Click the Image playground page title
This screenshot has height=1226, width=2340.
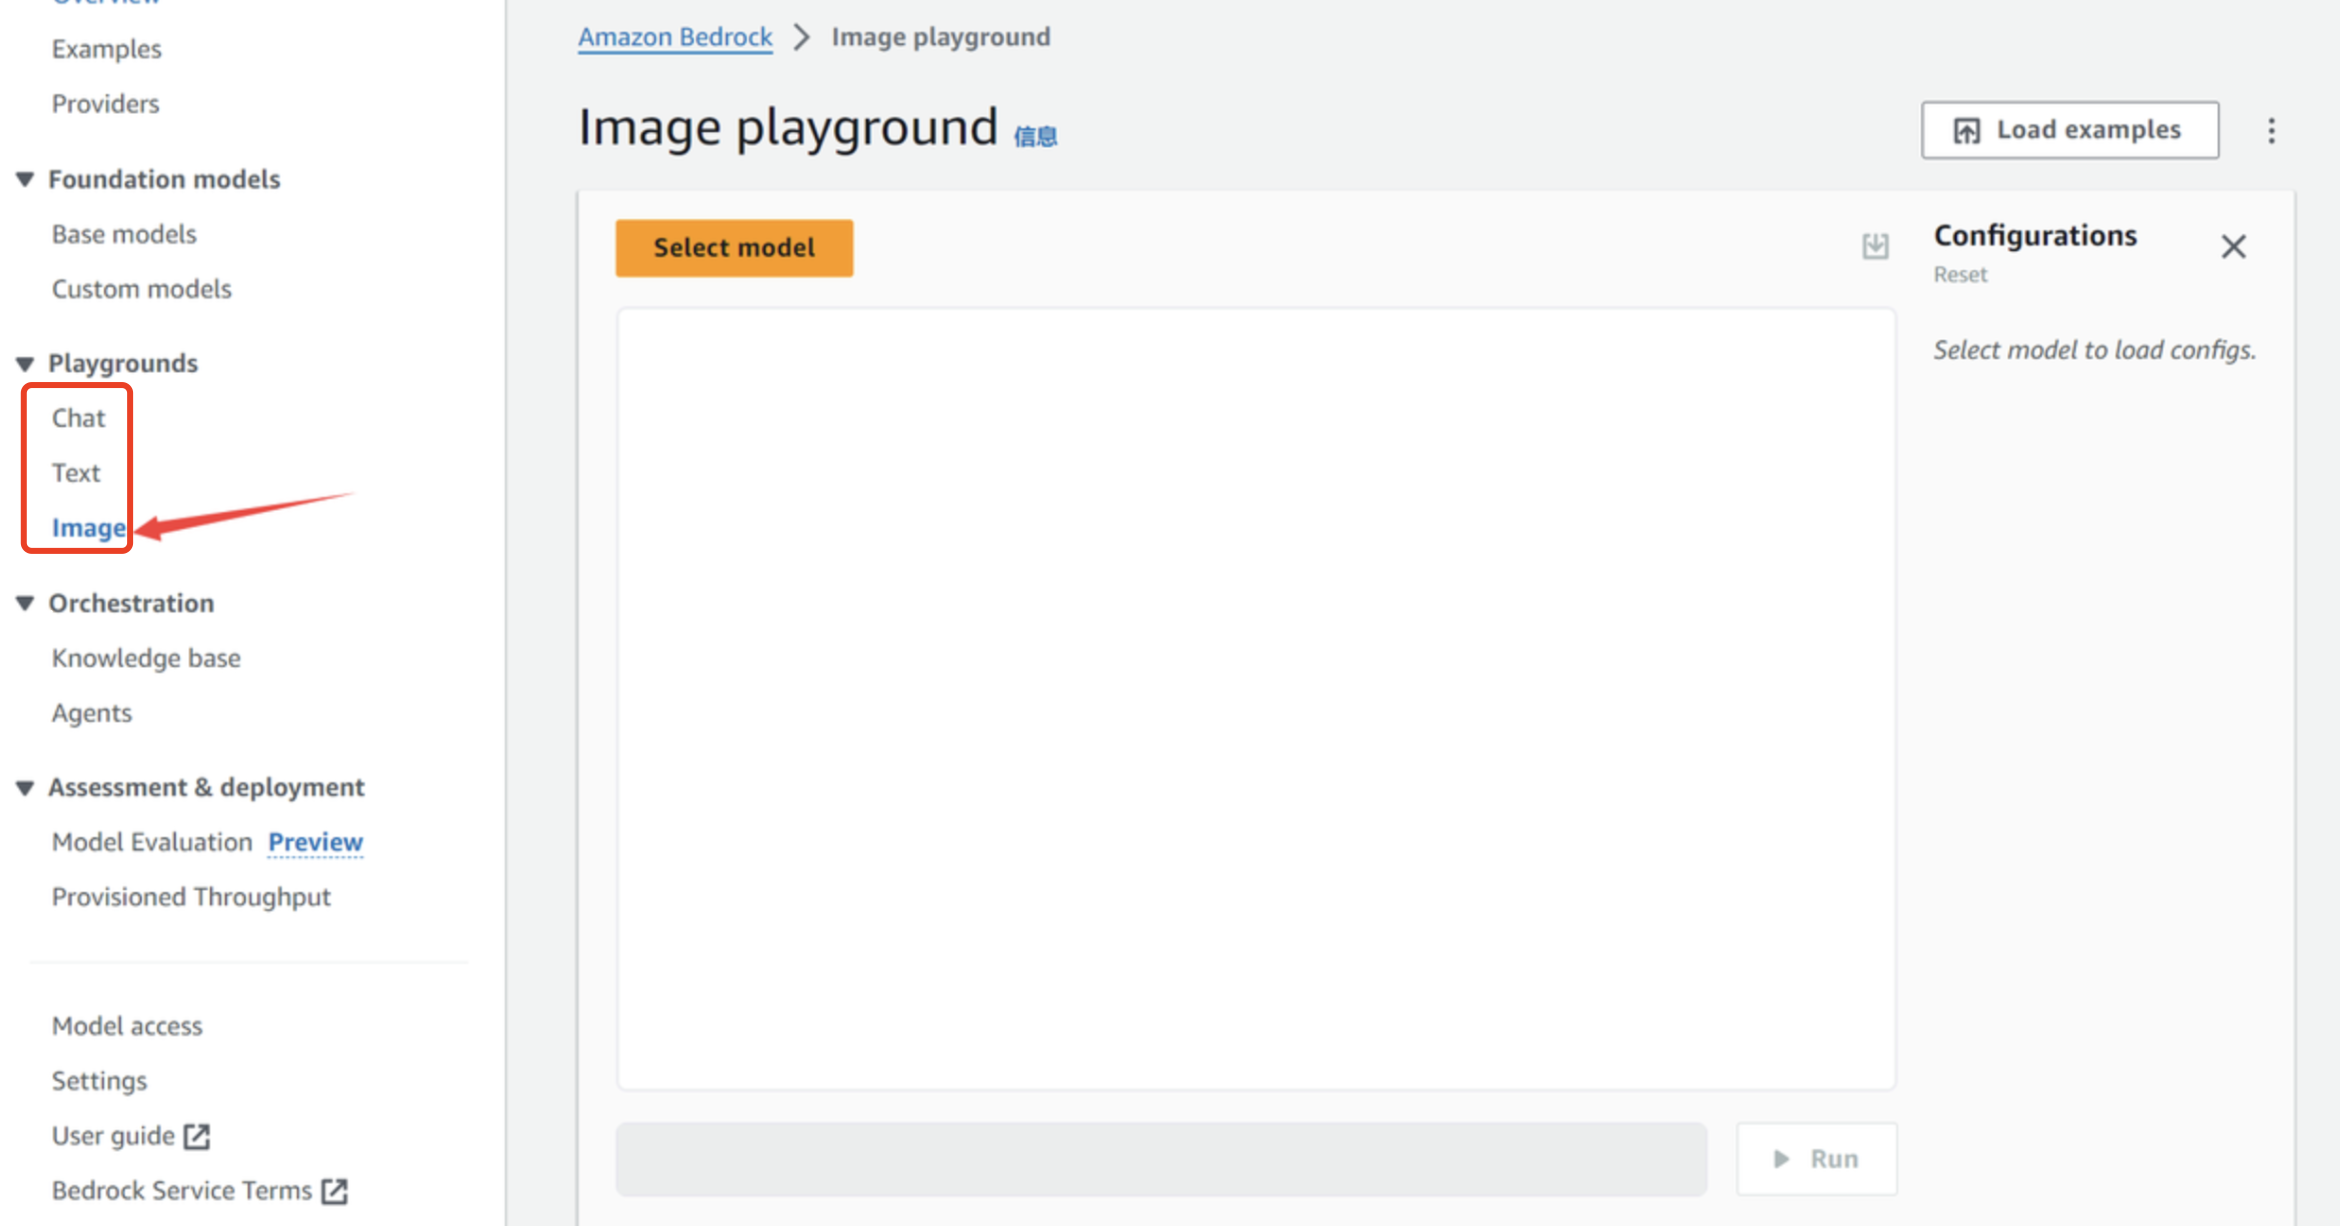click(788, 128)
